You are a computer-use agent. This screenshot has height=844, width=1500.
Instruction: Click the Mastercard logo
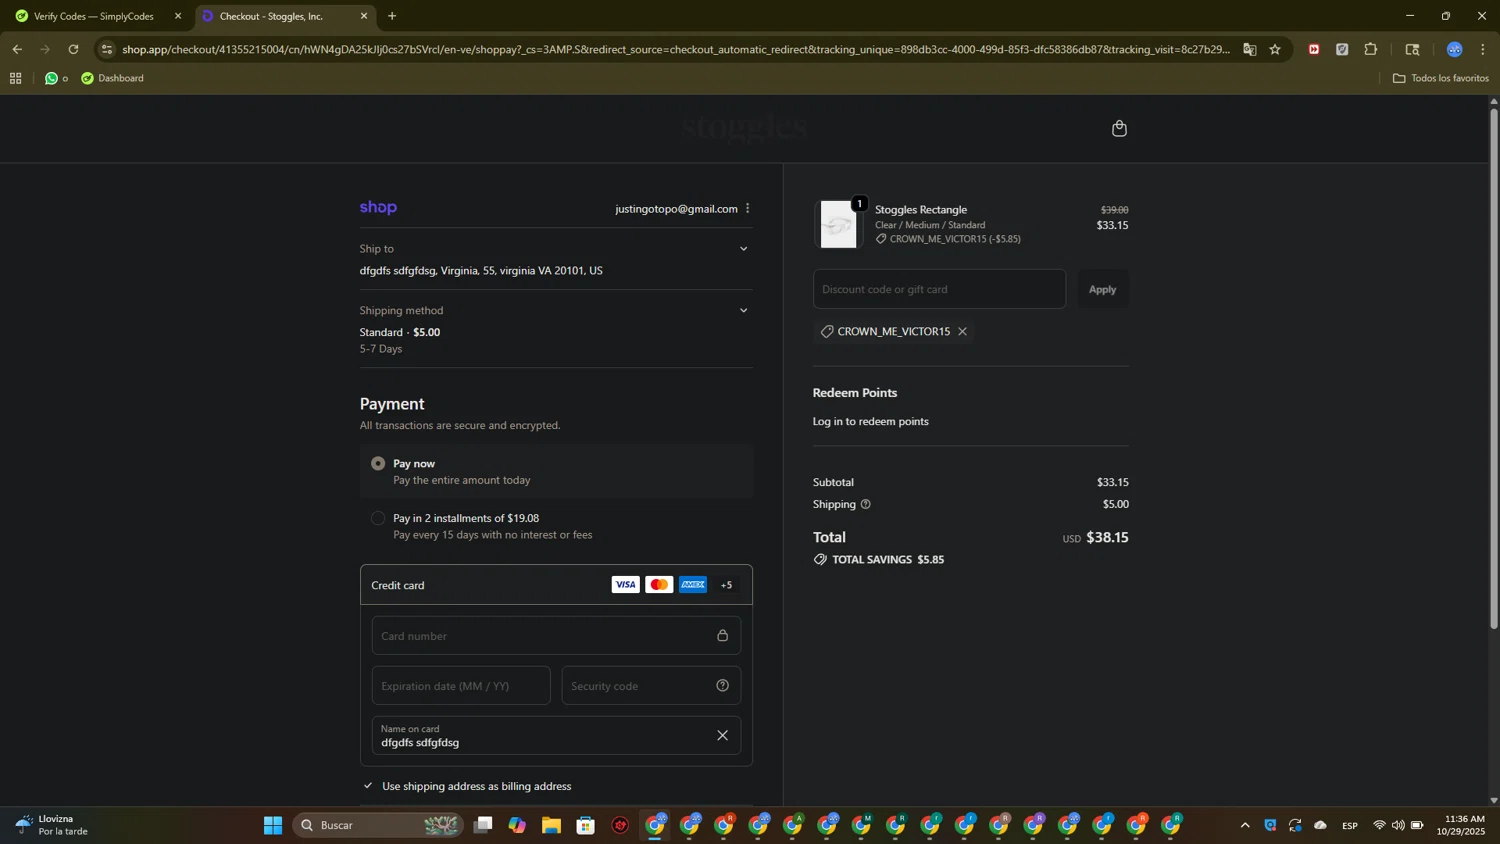click(x=659, y=585)
